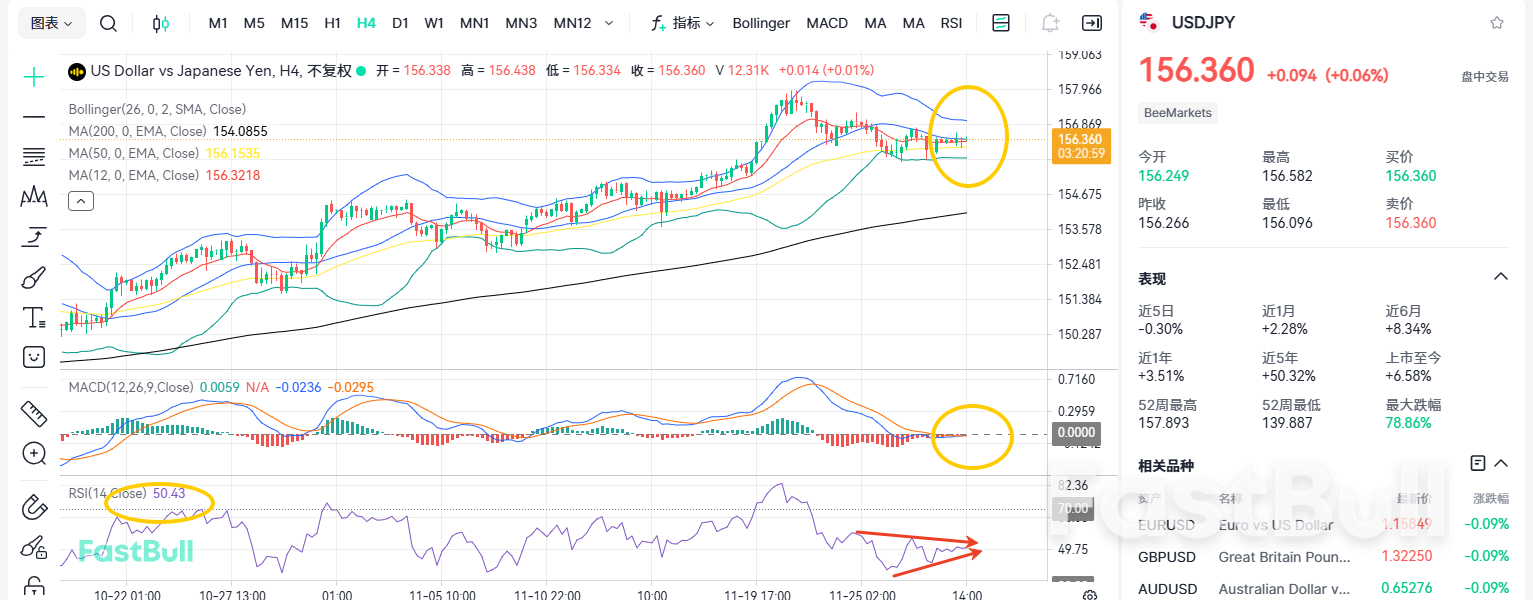Select the crosshair cursor tool

[33, 74]
